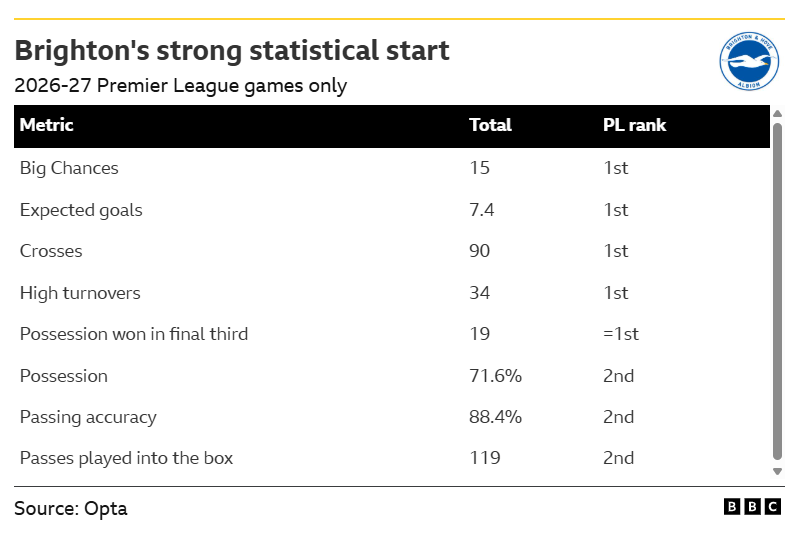Click the =1st rank cell
The height and width of the screenshot is (541, 794).
point(621,334)
